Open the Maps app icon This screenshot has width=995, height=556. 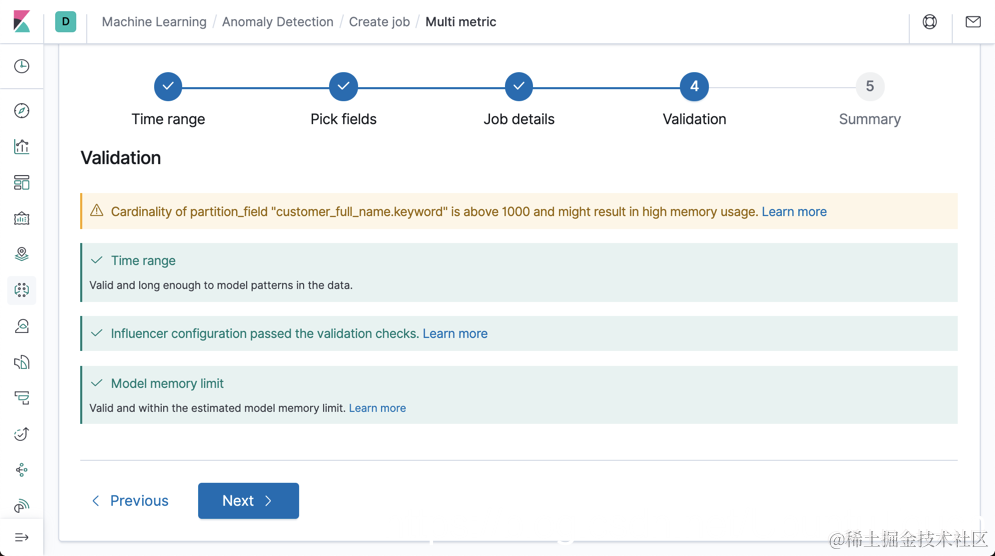pyautogui.click(x=21, y=254)
